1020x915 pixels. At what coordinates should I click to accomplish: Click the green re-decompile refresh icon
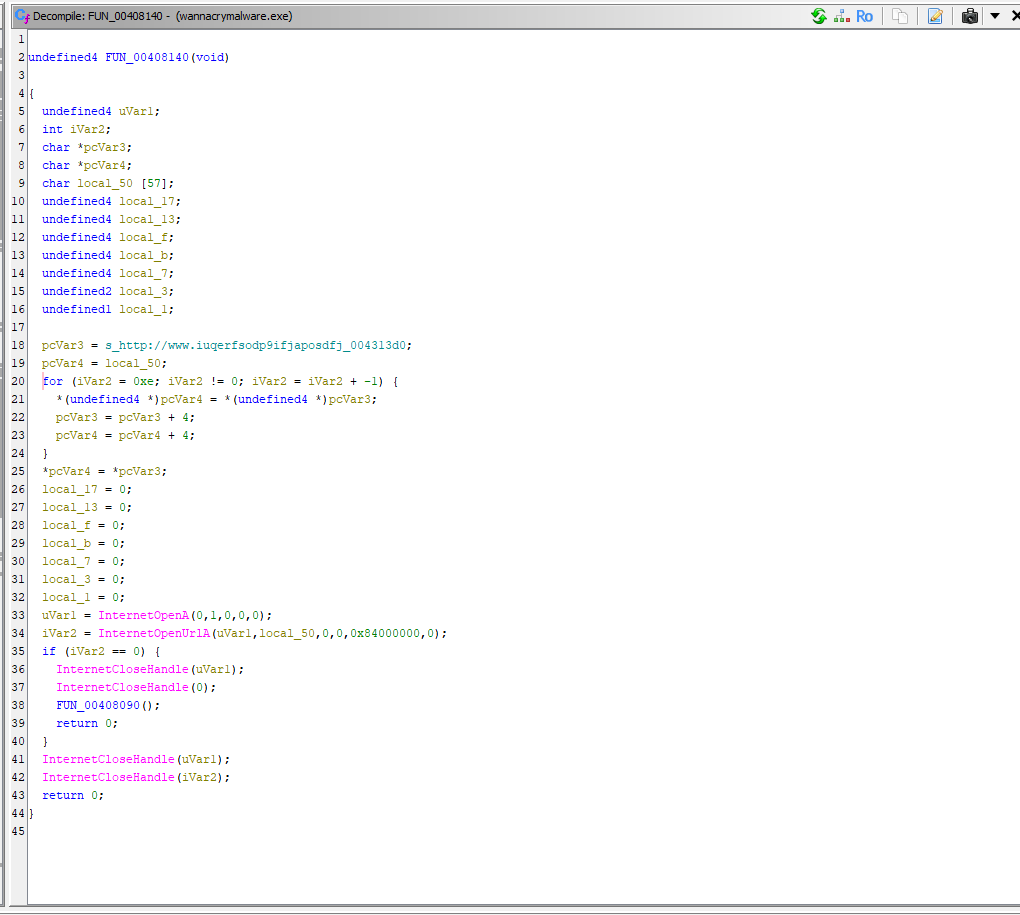pyautogui.click(x=818, y=16)
